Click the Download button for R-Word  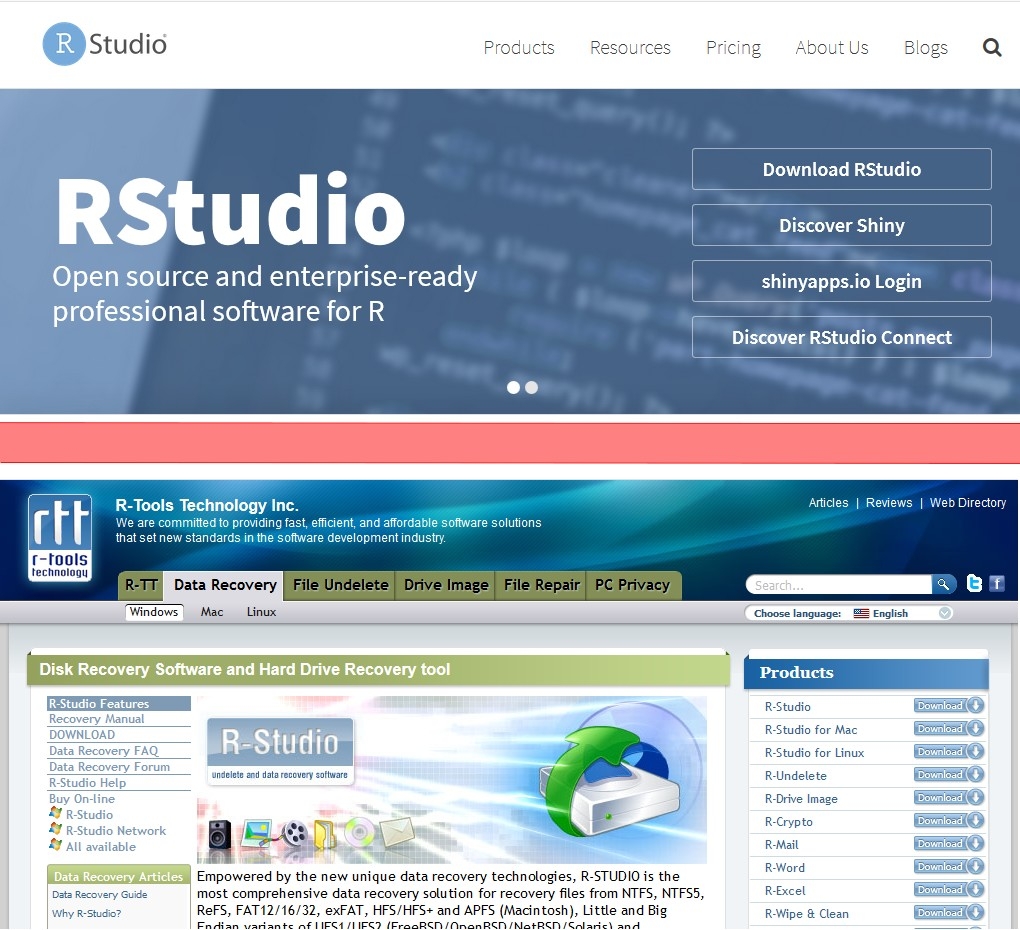click(x=948, y=866)
